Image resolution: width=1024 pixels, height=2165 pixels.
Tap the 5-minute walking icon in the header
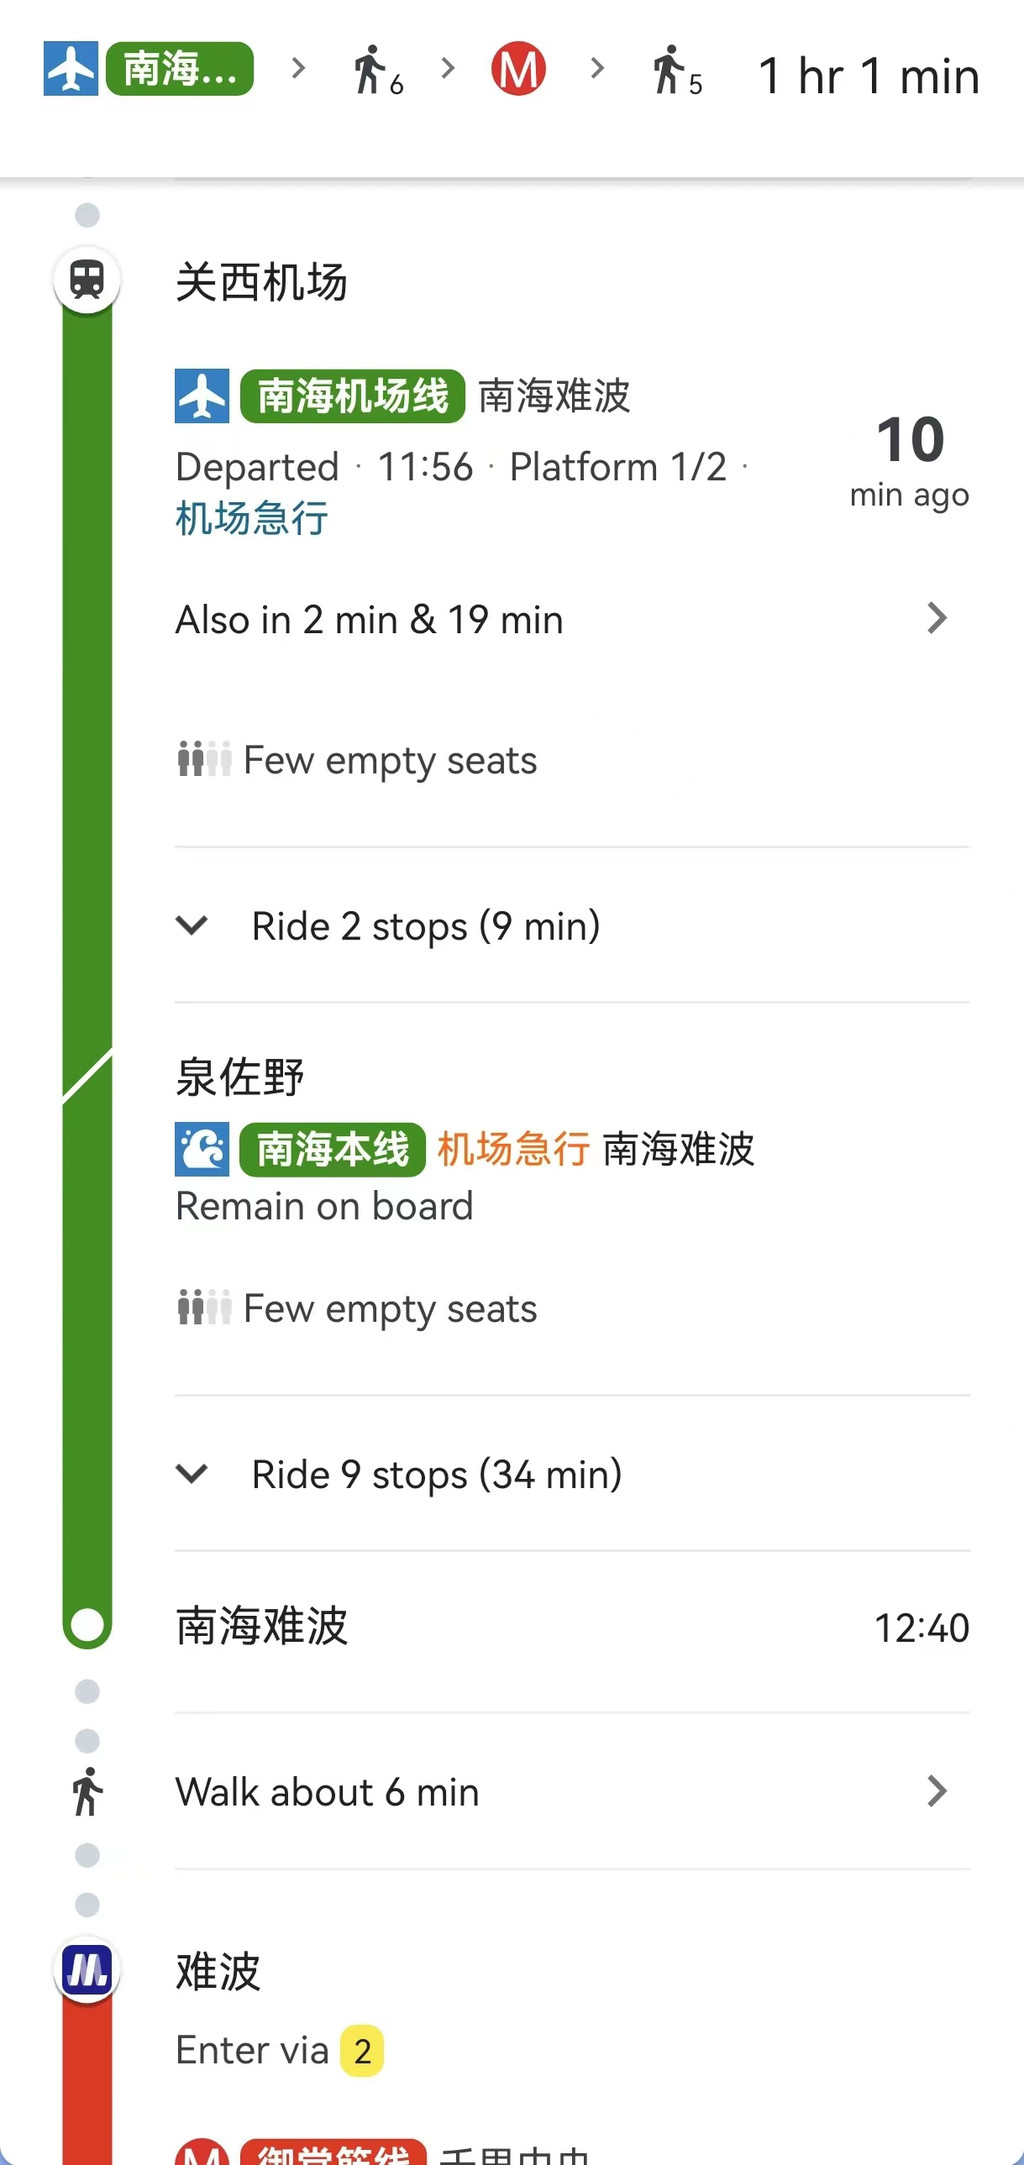point(676,71)
